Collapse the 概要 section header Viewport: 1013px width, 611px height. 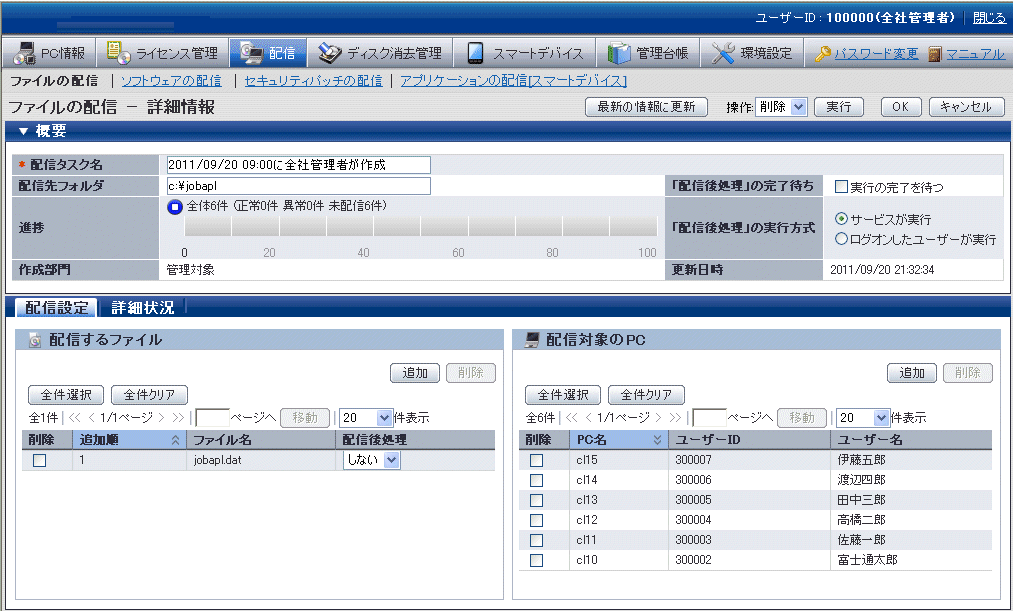tap(23, 131)
